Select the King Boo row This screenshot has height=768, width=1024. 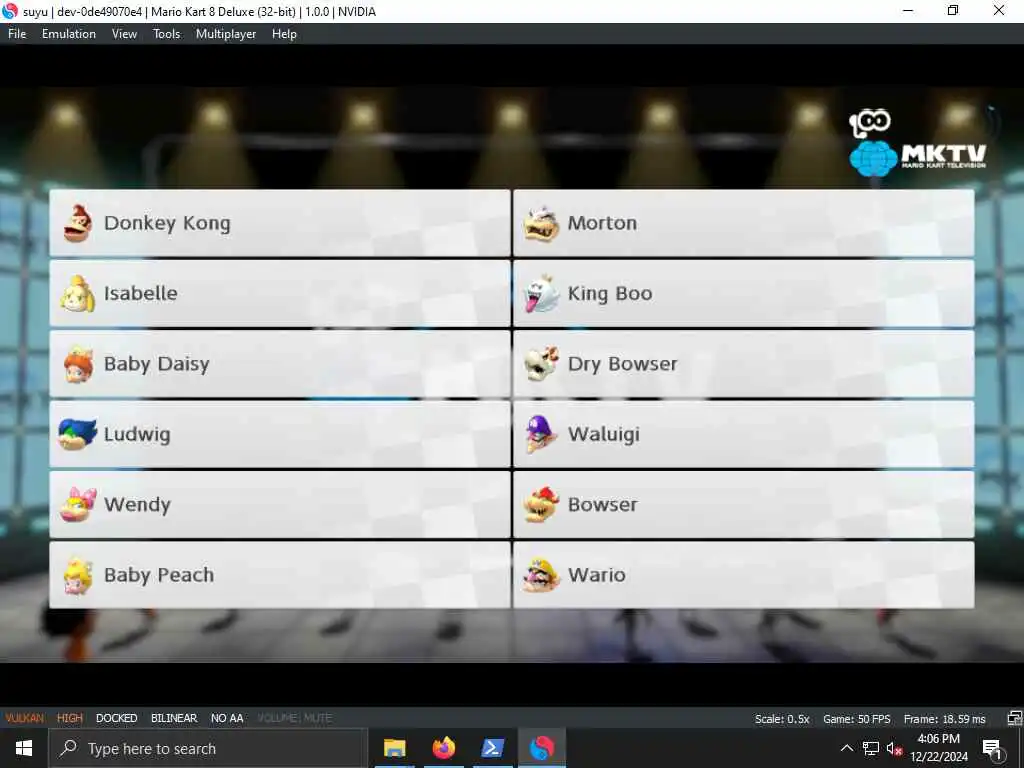point(744,294)
